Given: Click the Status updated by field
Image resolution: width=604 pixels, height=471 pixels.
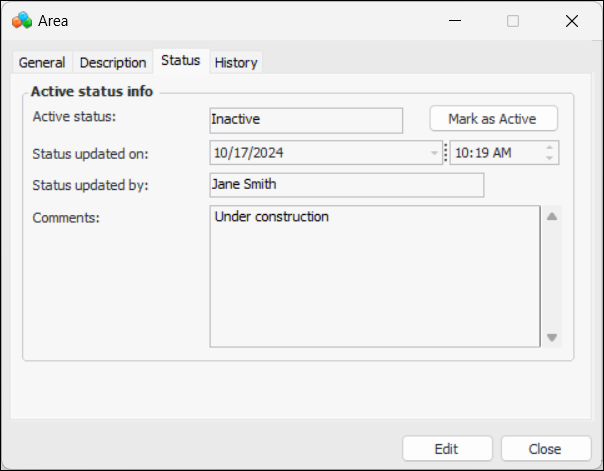Looking at the screenshot, I should point(346,185).
